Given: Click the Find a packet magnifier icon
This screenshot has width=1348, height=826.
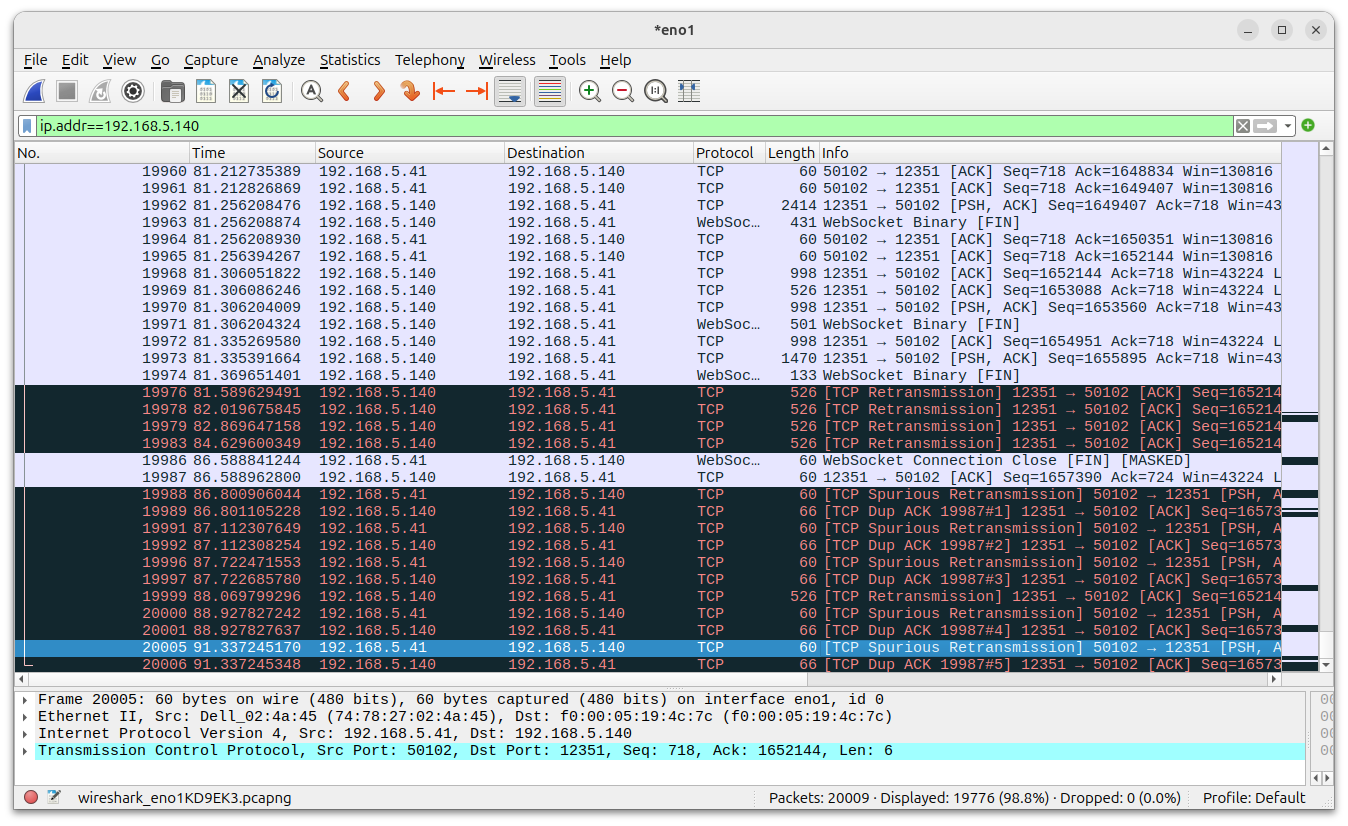Looking at the screenshot, I should (312, 92).
